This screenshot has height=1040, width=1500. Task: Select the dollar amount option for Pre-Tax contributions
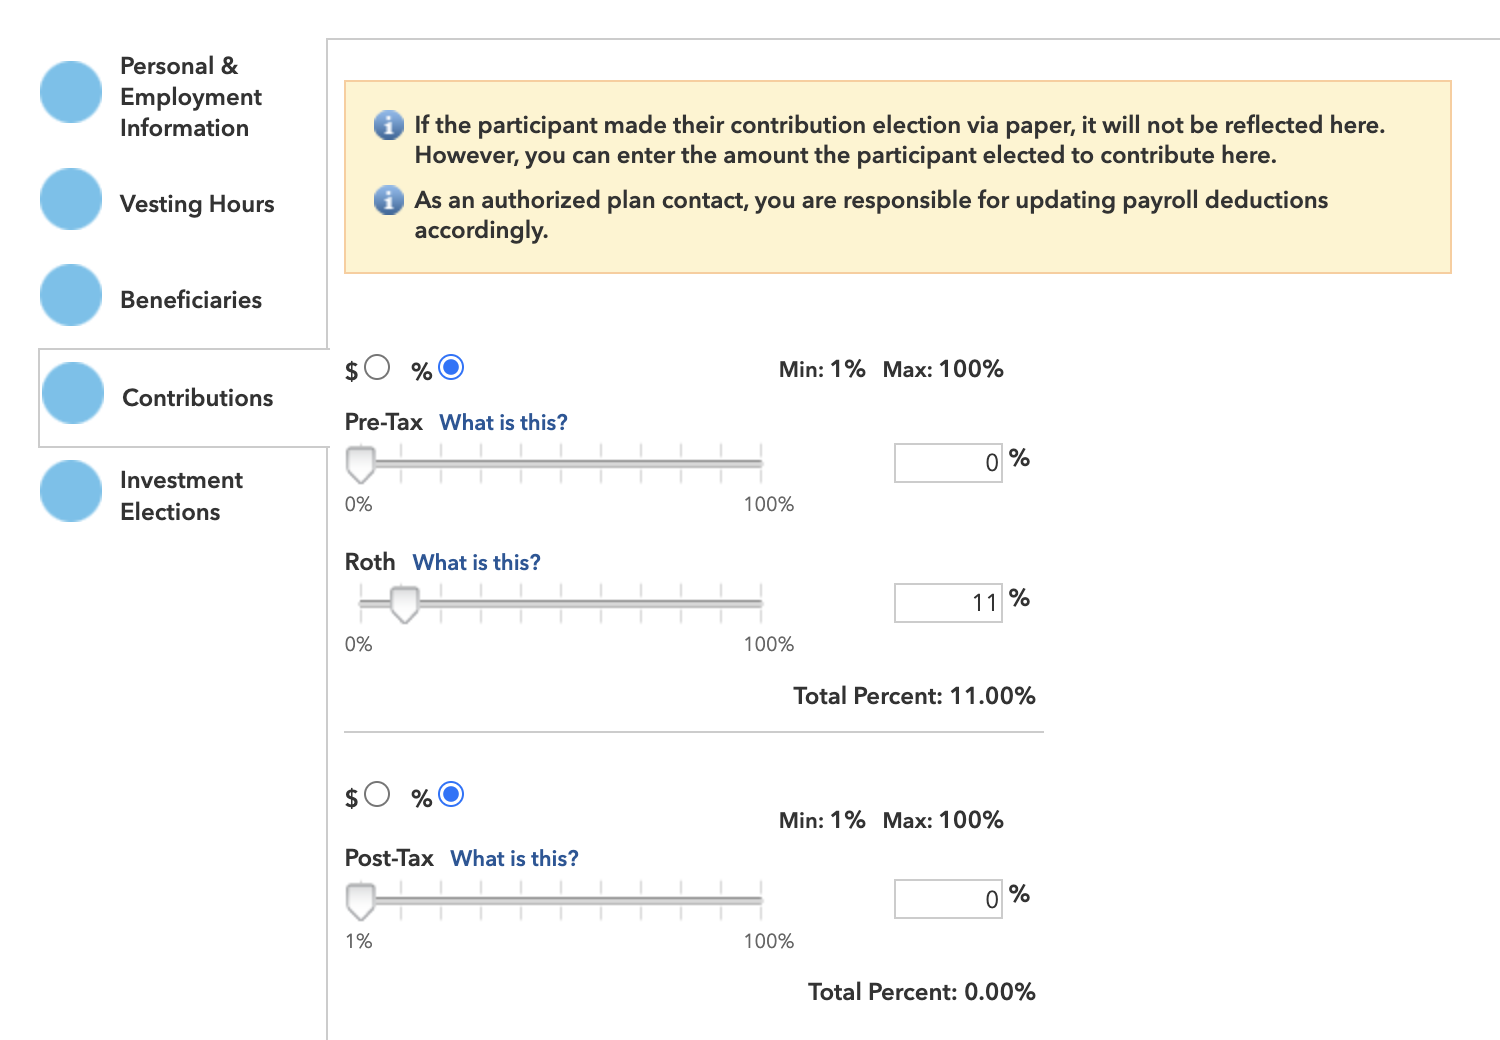pos(375,368)
